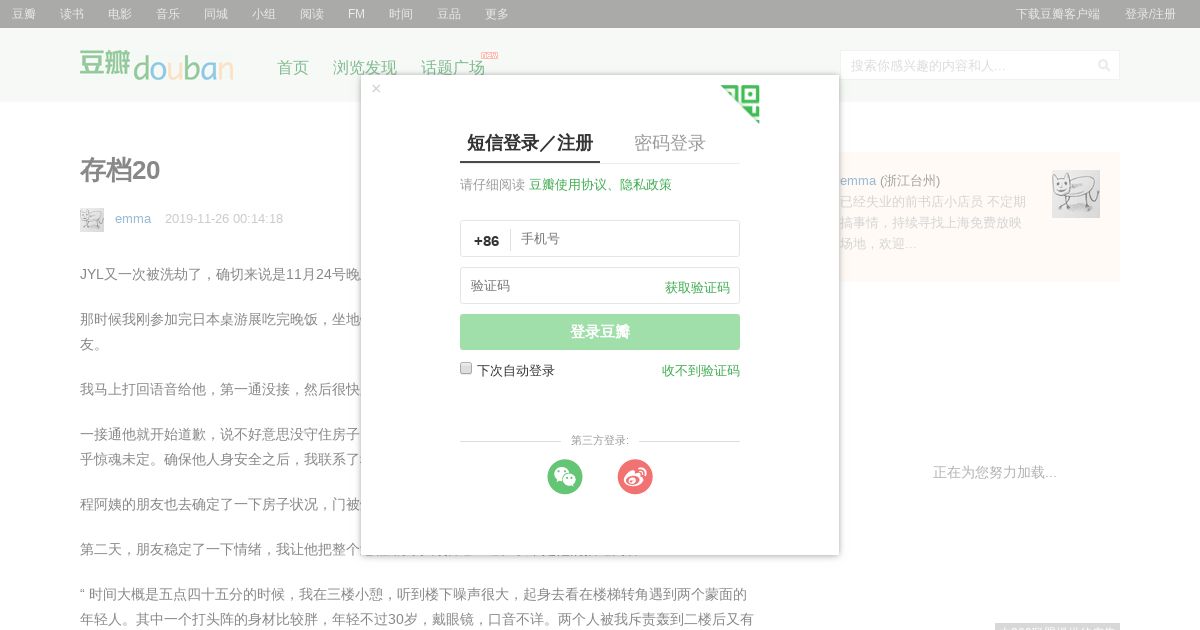This screenshot has height=630, width=1200.
Task: Open 阅读 in the top bar
Action: tap(312, 14)
